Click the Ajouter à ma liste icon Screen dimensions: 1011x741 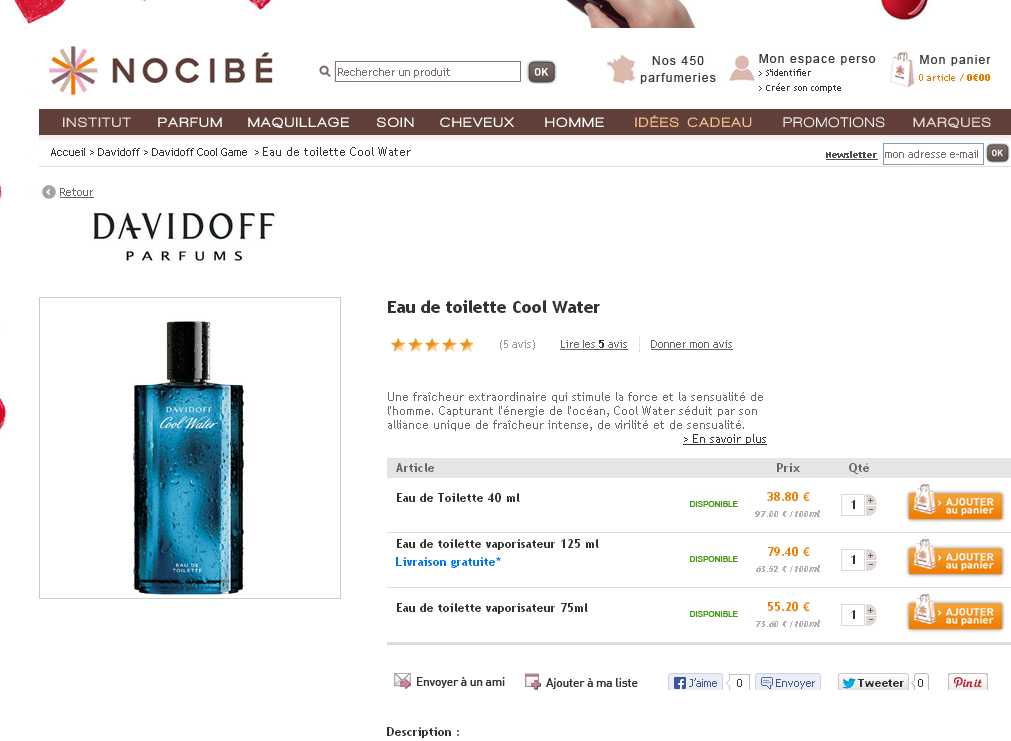pos(533,682)
